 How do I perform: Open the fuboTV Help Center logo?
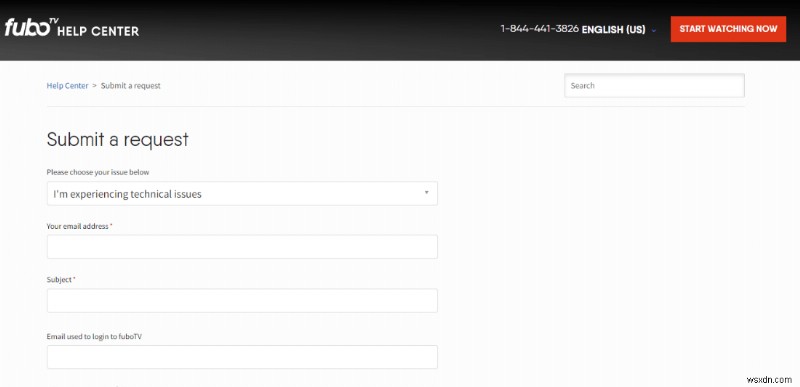coord(71,28)
